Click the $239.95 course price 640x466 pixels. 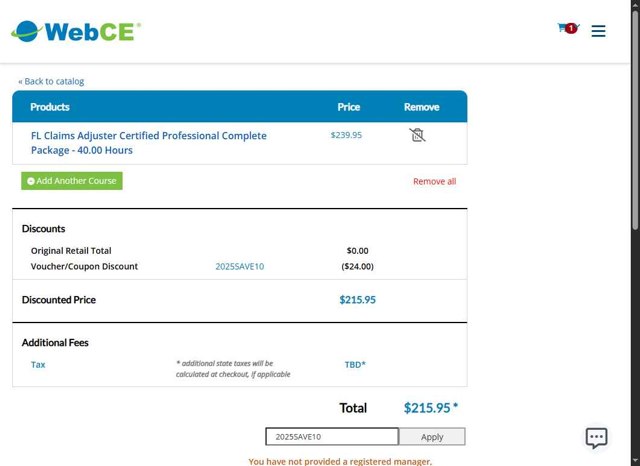click(x=346, y=135)
